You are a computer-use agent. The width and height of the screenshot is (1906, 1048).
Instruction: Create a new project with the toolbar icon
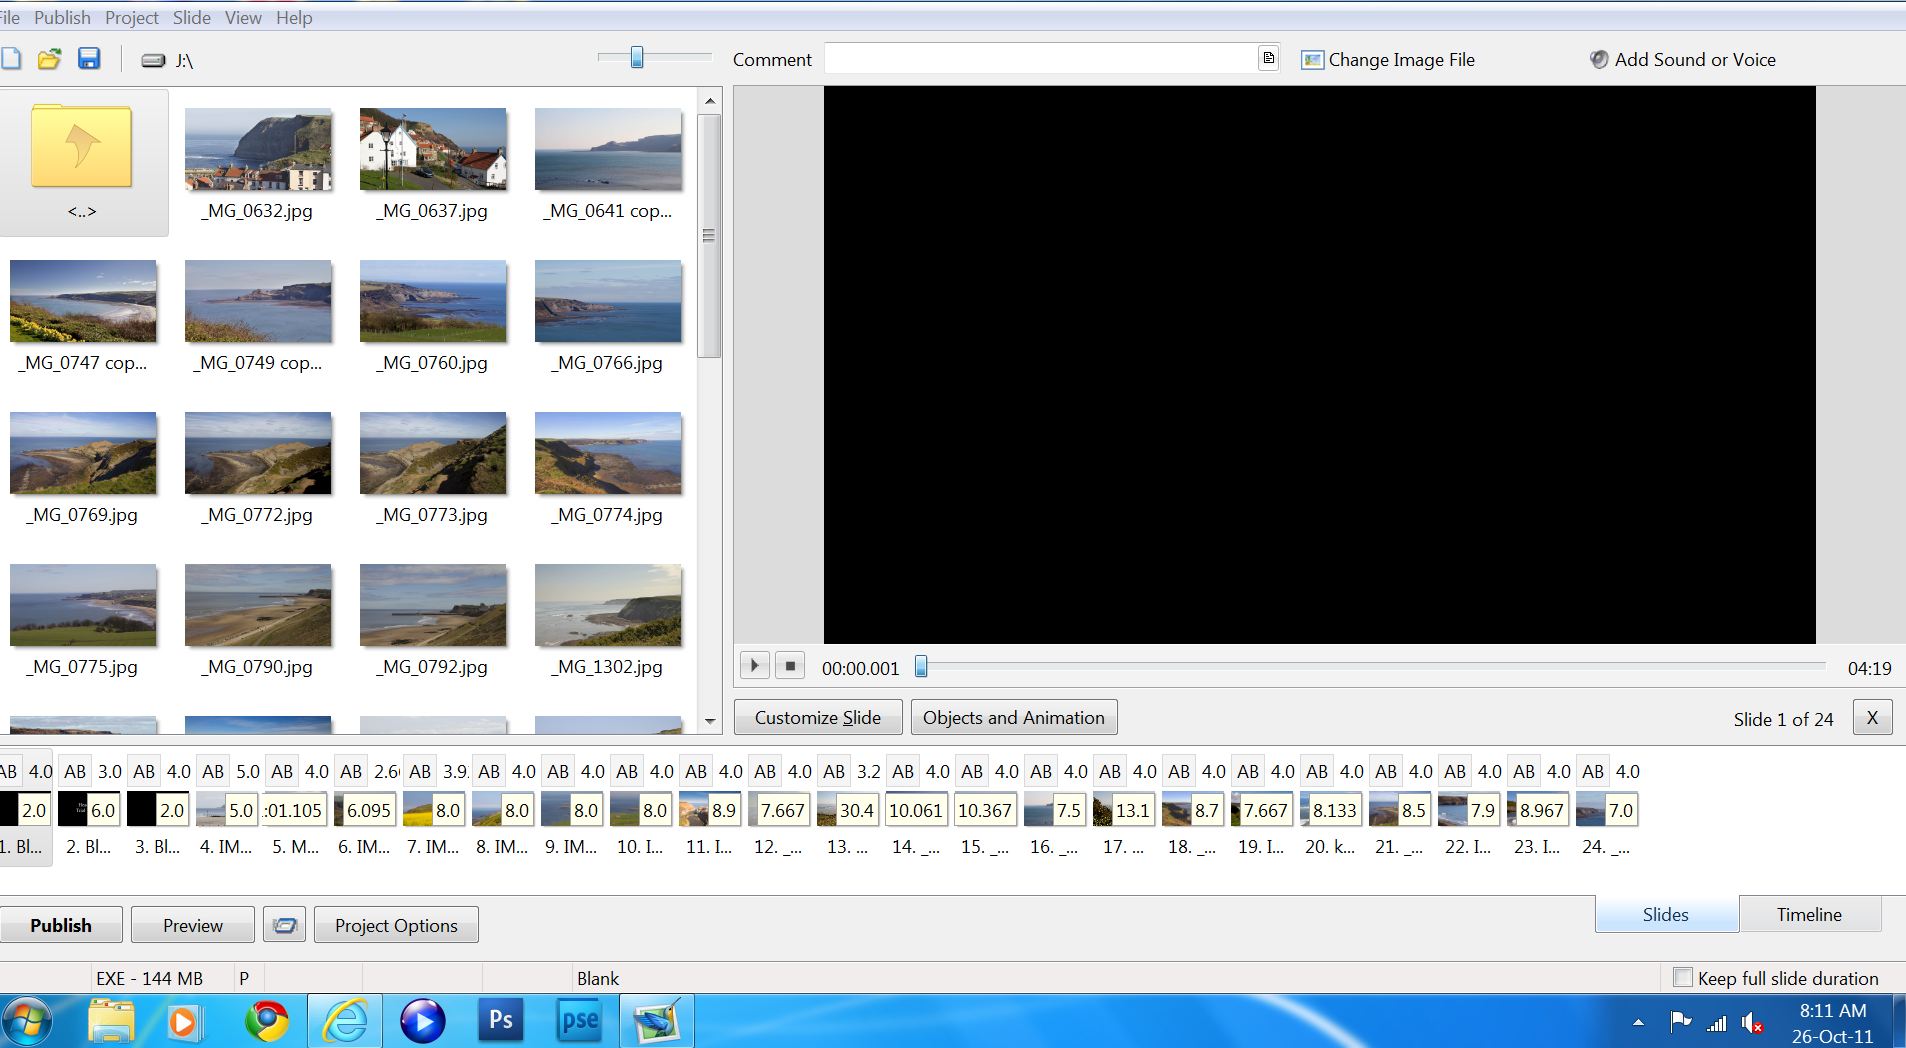[11, 59]
